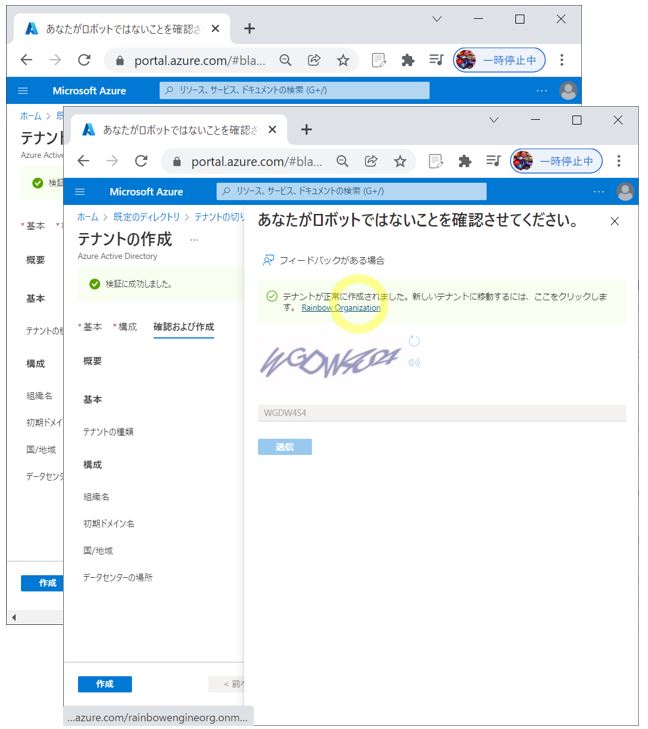648x729 pixels.
Task: Click the テナントの種類 label in front window
Action: click(108, 432)
